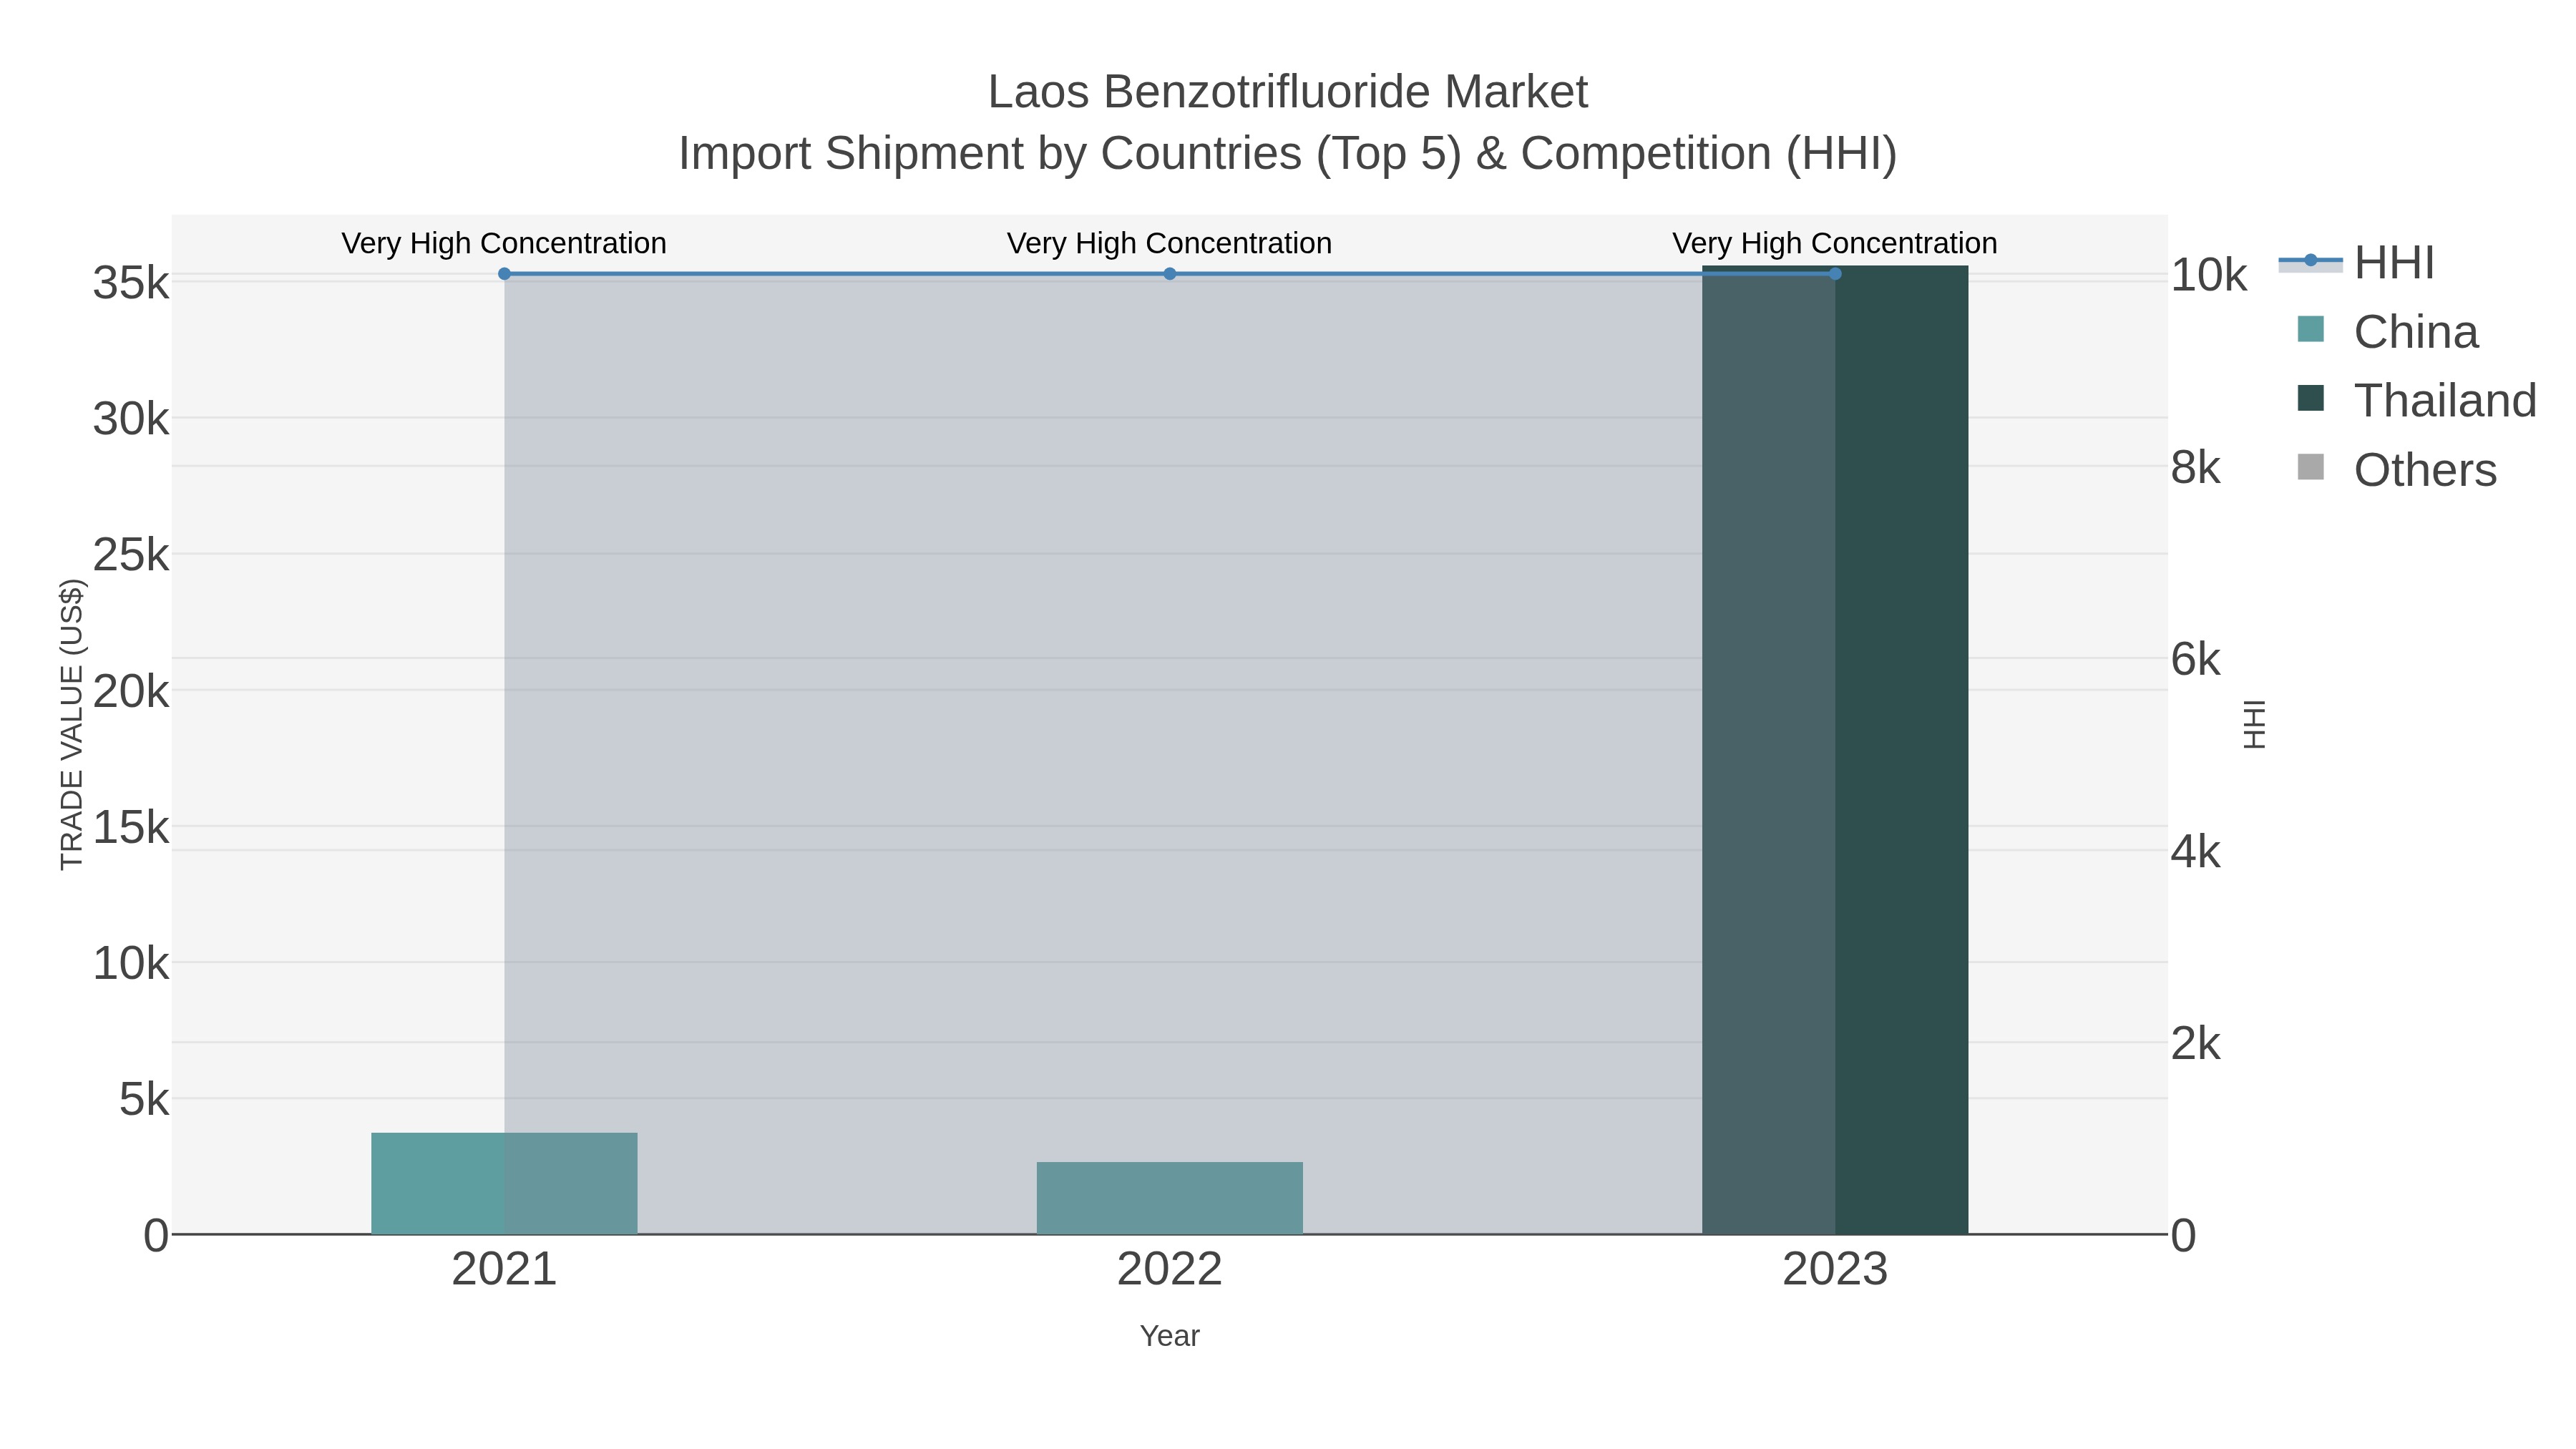The width and height of the screenshot is (2576, 1449).
Task: Click the China legend color swatch
Action: (2311, 329)
